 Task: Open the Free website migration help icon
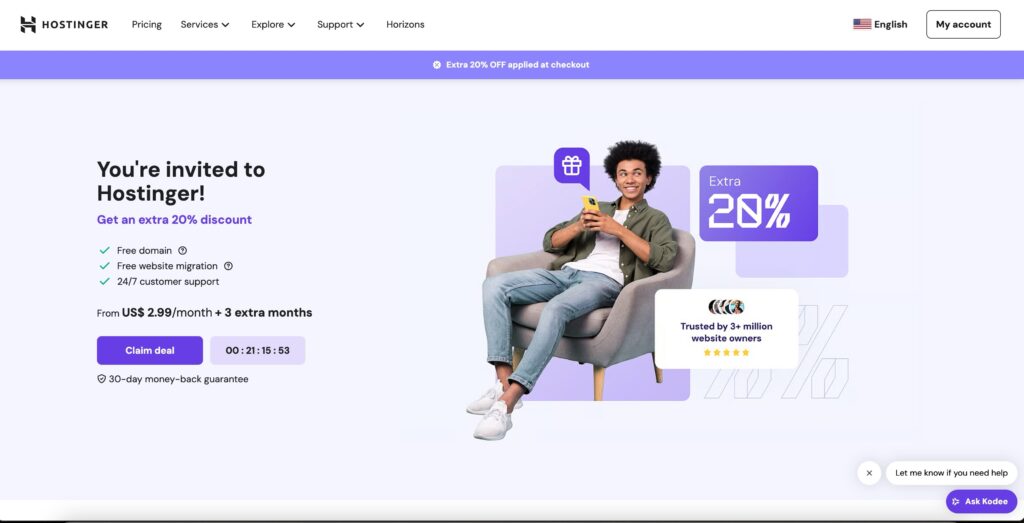click(229, 266)
